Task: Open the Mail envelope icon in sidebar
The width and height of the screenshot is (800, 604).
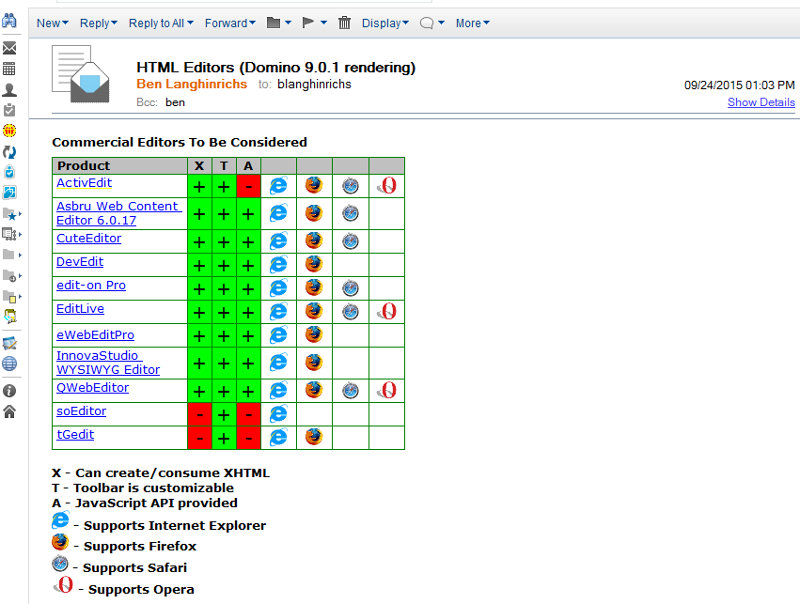Action: (10, 48)
